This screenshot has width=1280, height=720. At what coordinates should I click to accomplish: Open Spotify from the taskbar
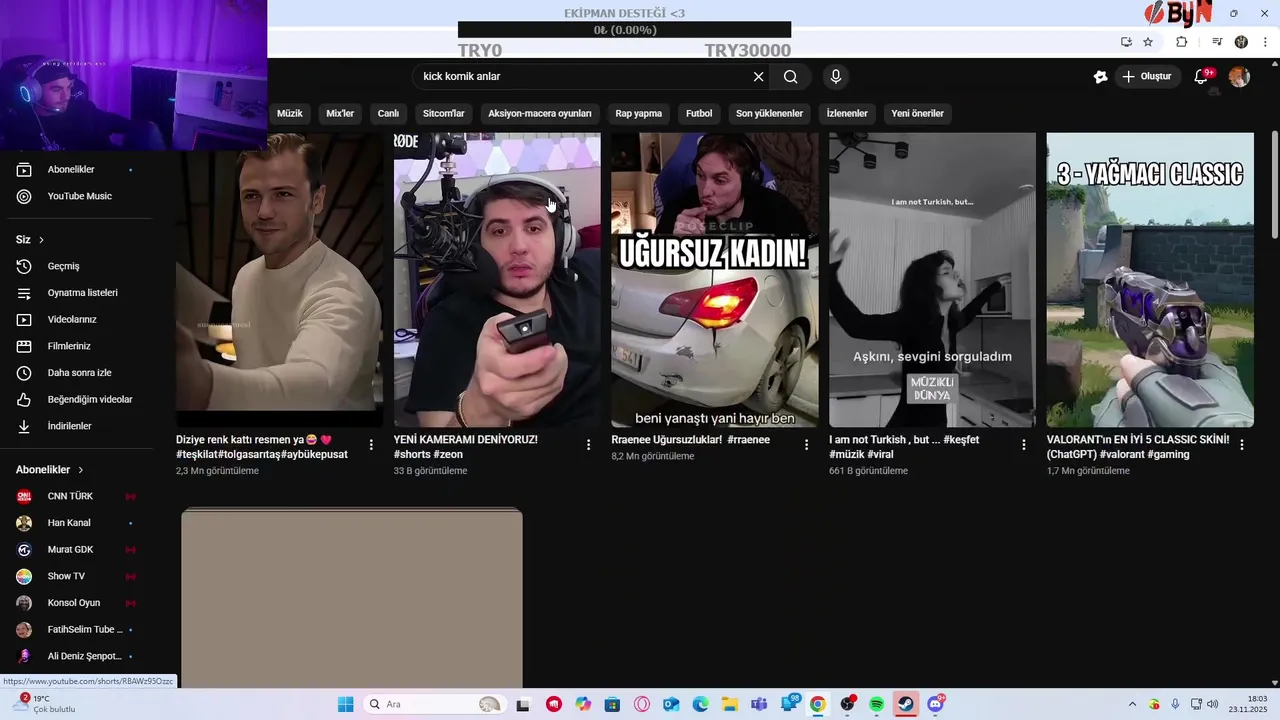click(x=876, y=704)
